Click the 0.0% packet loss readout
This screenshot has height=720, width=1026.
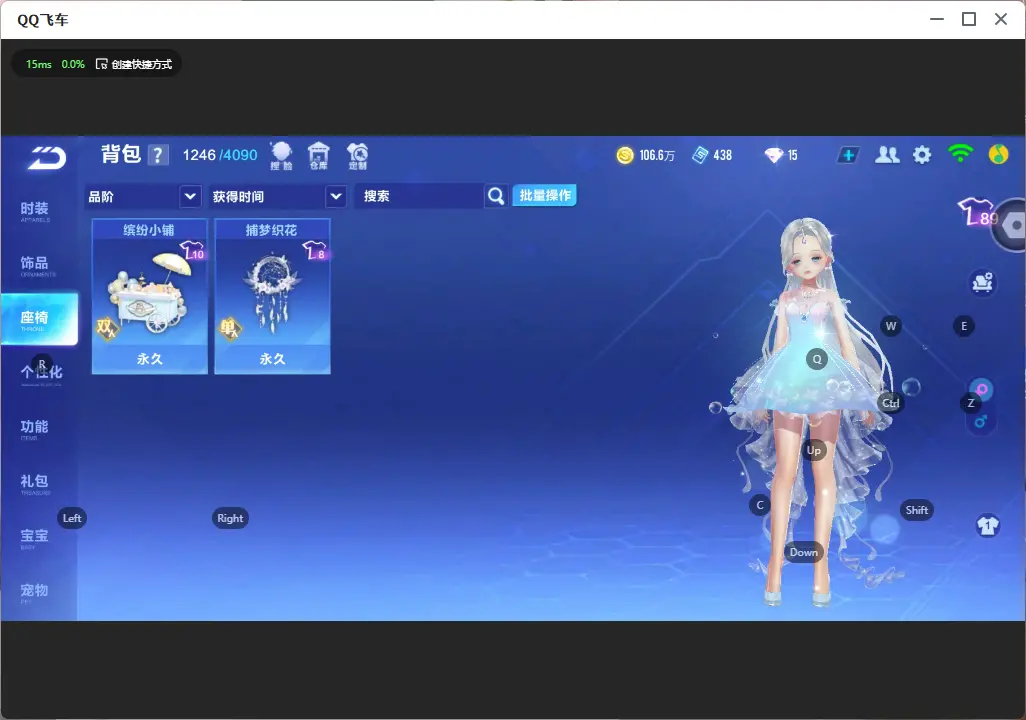pos(73,64)
